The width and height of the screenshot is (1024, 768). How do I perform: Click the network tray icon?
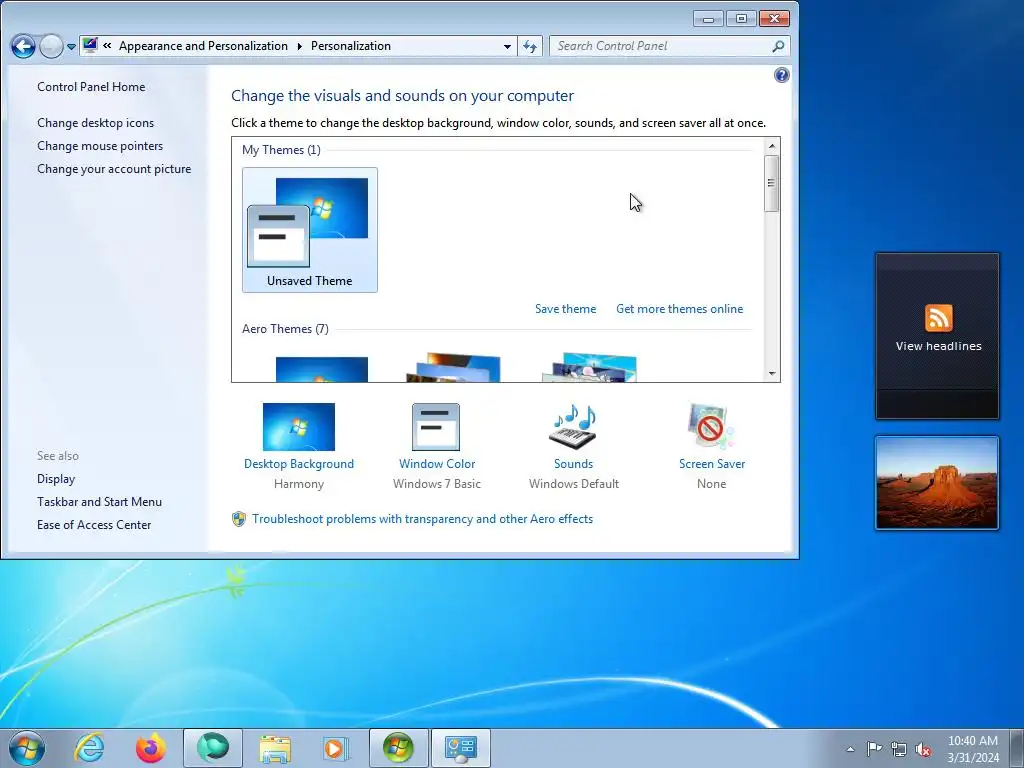[899, 749]
